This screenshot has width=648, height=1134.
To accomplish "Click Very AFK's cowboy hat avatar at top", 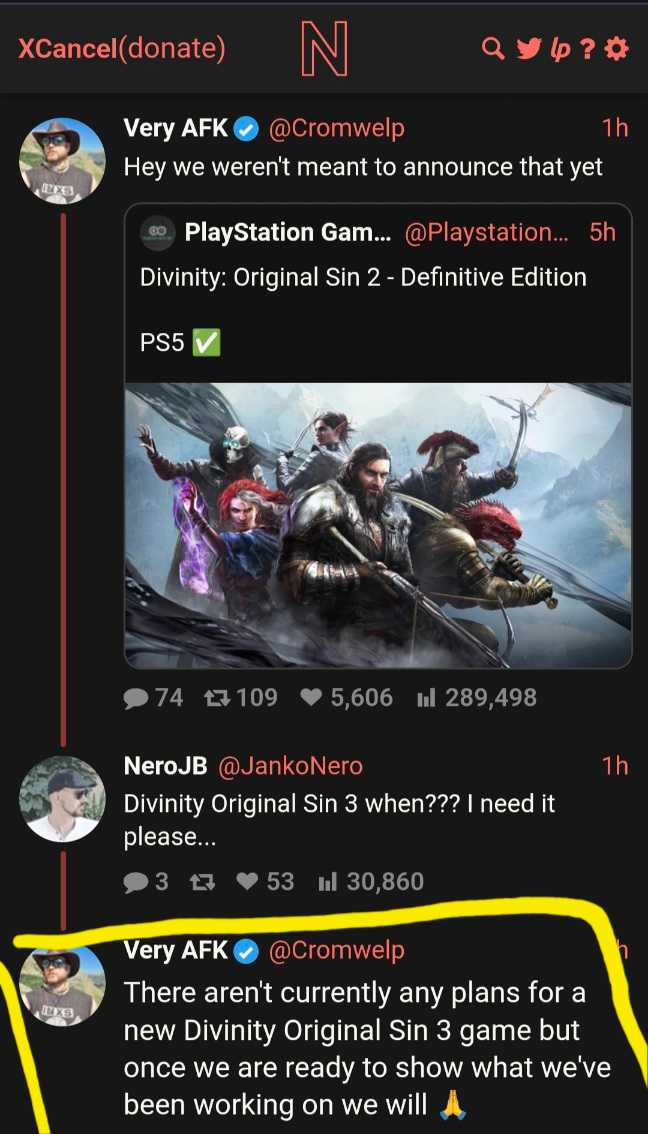I will (x=62, y=161).
